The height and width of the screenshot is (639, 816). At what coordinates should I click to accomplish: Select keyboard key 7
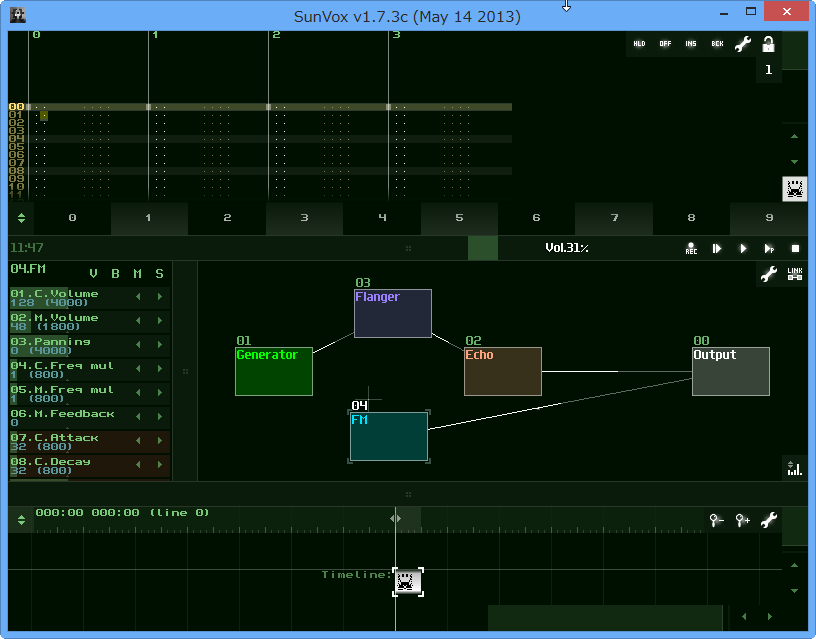[614, 218]
